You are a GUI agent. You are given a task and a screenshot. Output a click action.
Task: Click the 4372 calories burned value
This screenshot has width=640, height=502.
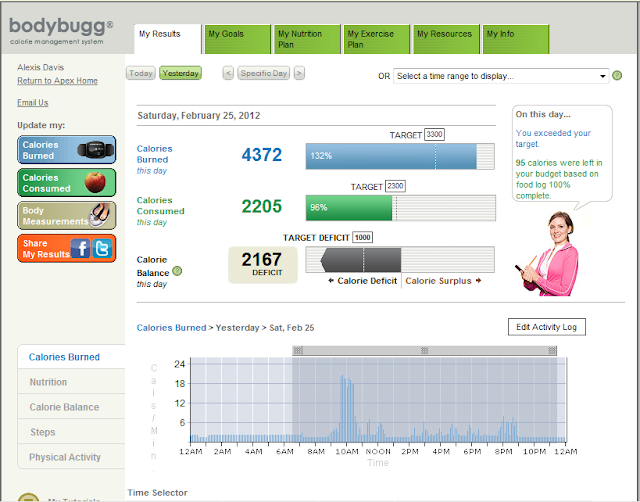(262, 155)
